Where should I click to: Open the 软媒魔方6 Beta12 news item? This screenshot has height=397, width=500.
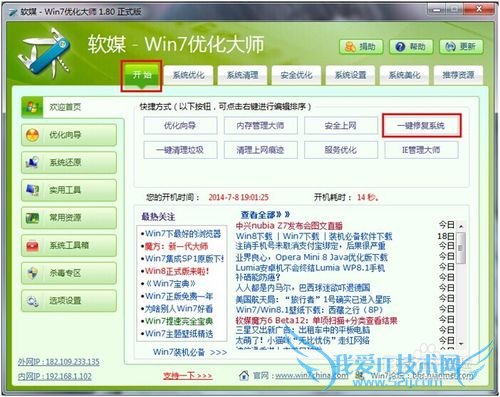click(x=316, y=320)
